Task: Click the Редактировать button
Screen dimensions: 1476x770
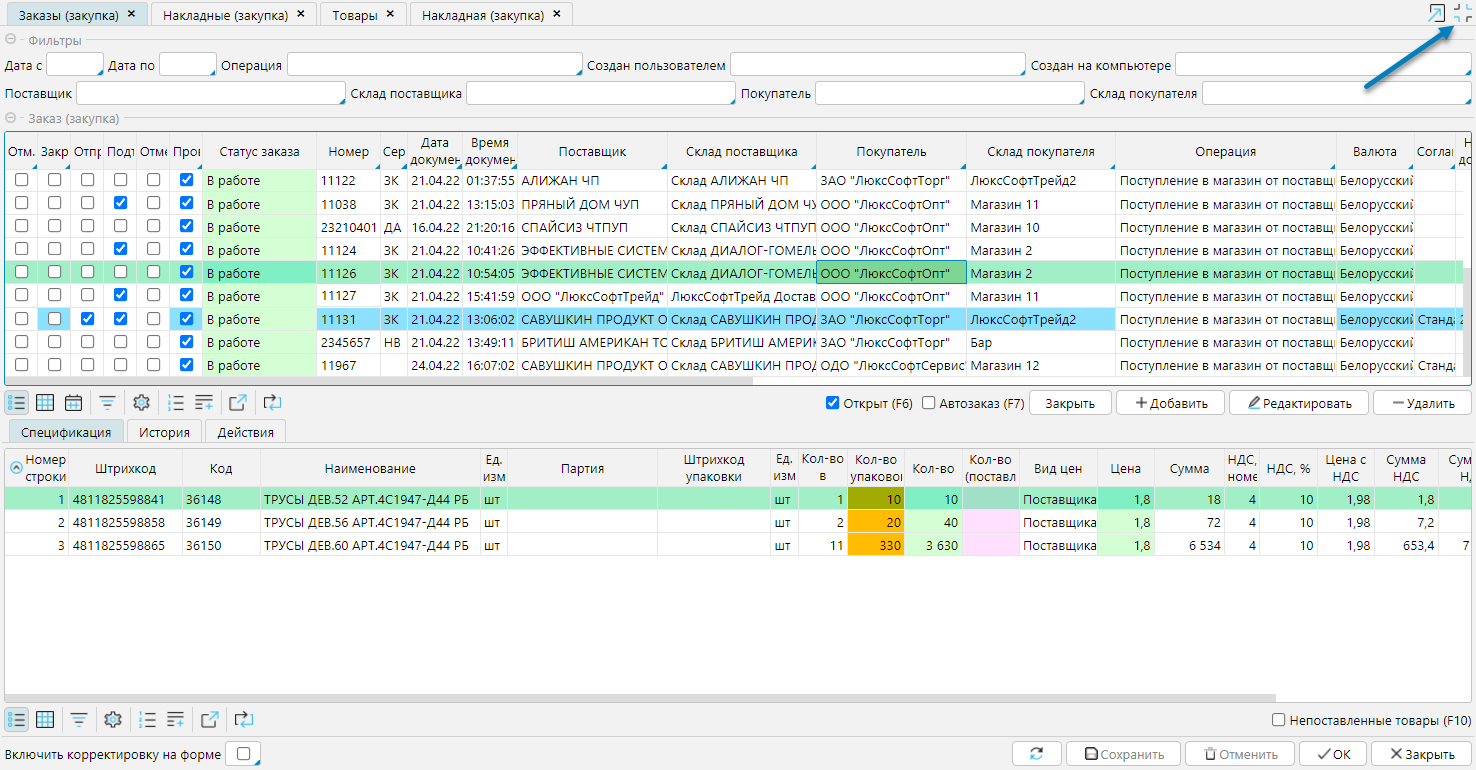Action: click(1297, 403)
